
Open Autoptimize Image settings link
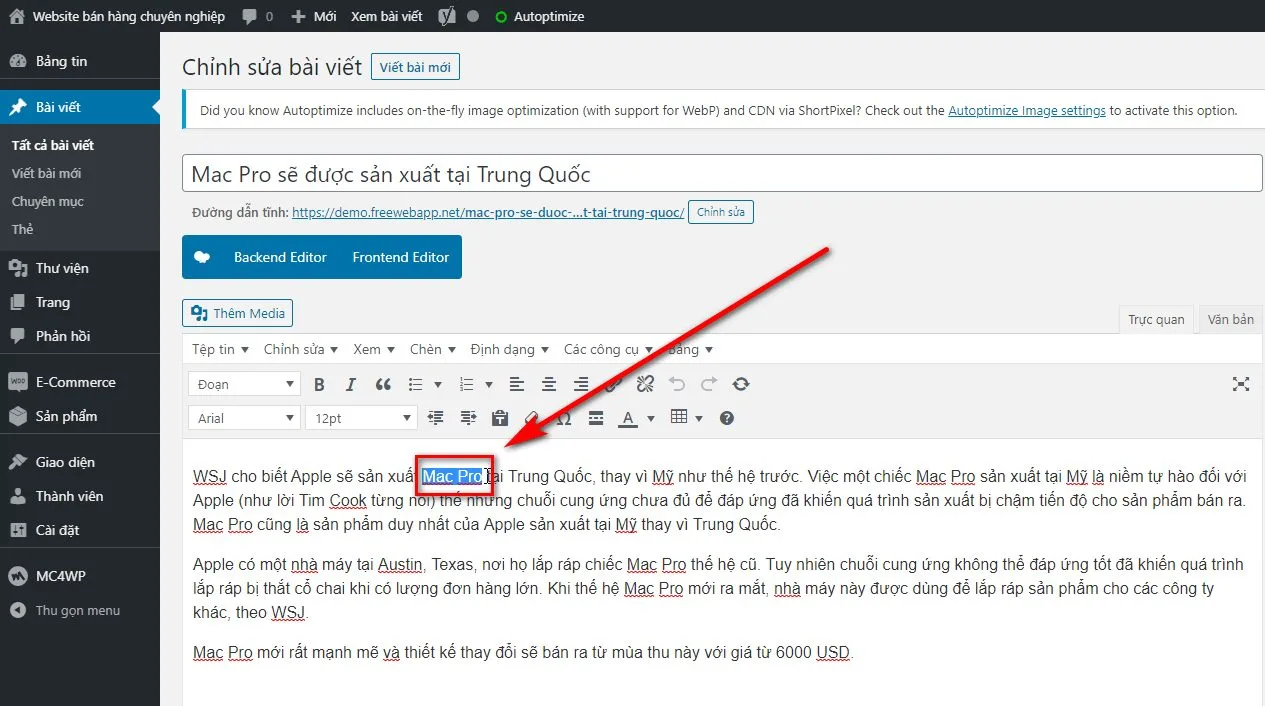(x=1027, y=111)
